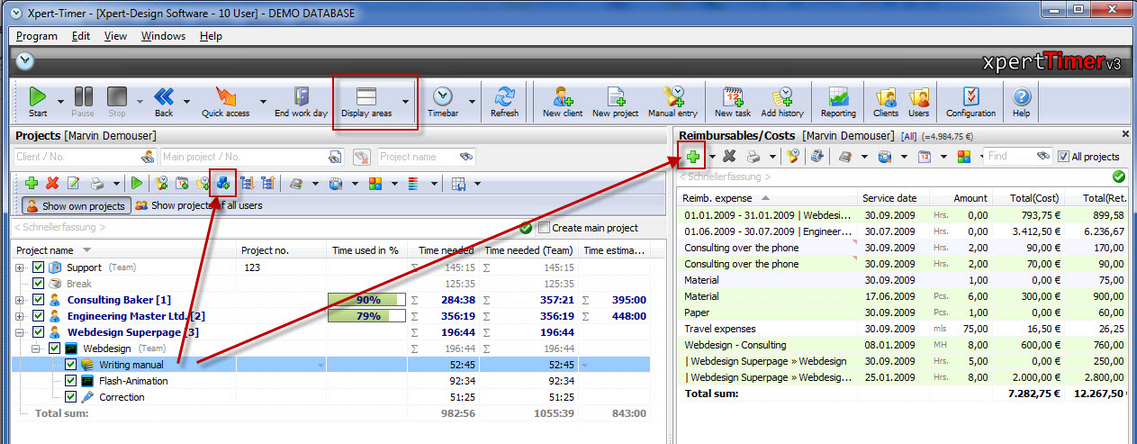Viewport: 1137px width, 444px height.
Task: Expand Engineering Master Ltd. node
Action: click(x=20, y=316)
